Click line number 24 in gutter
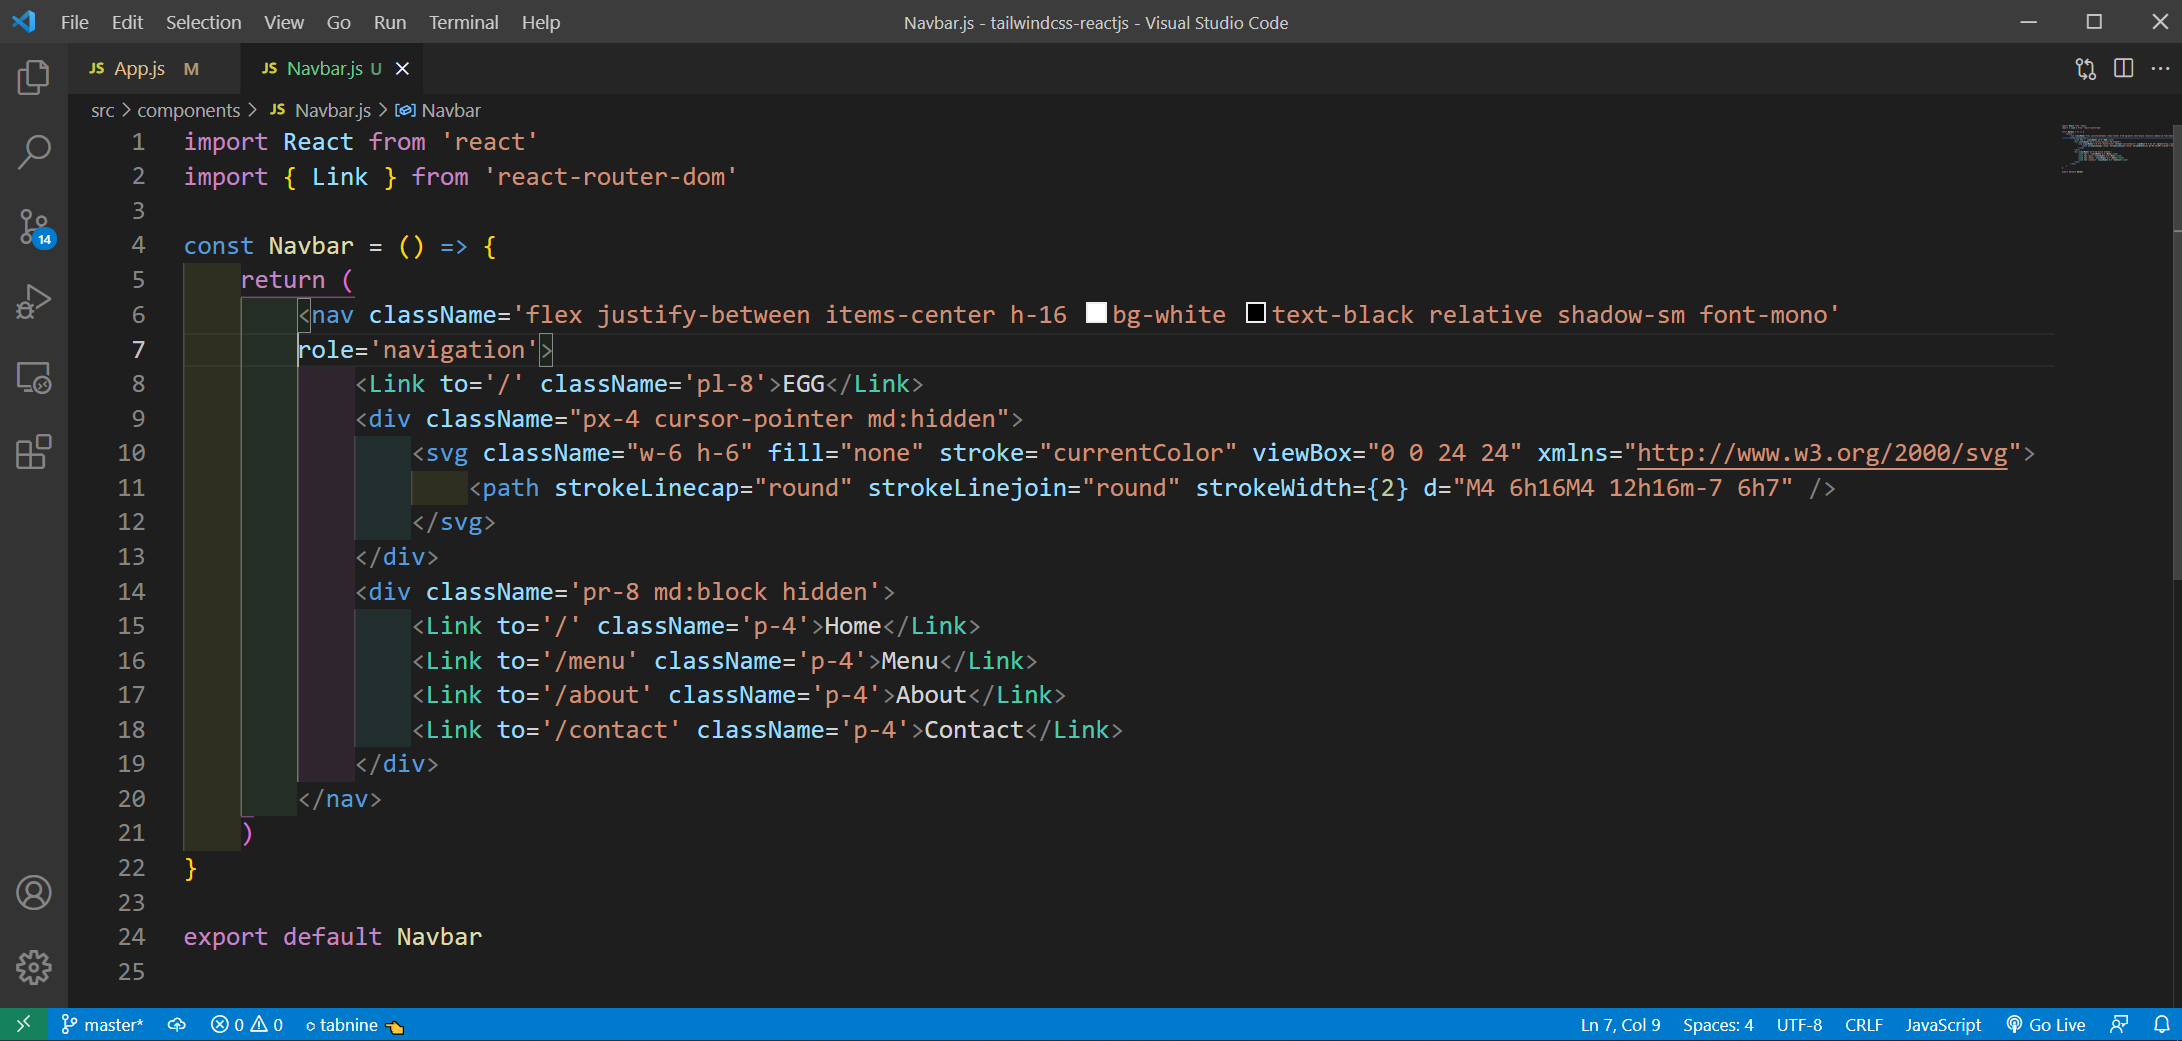 131,937
